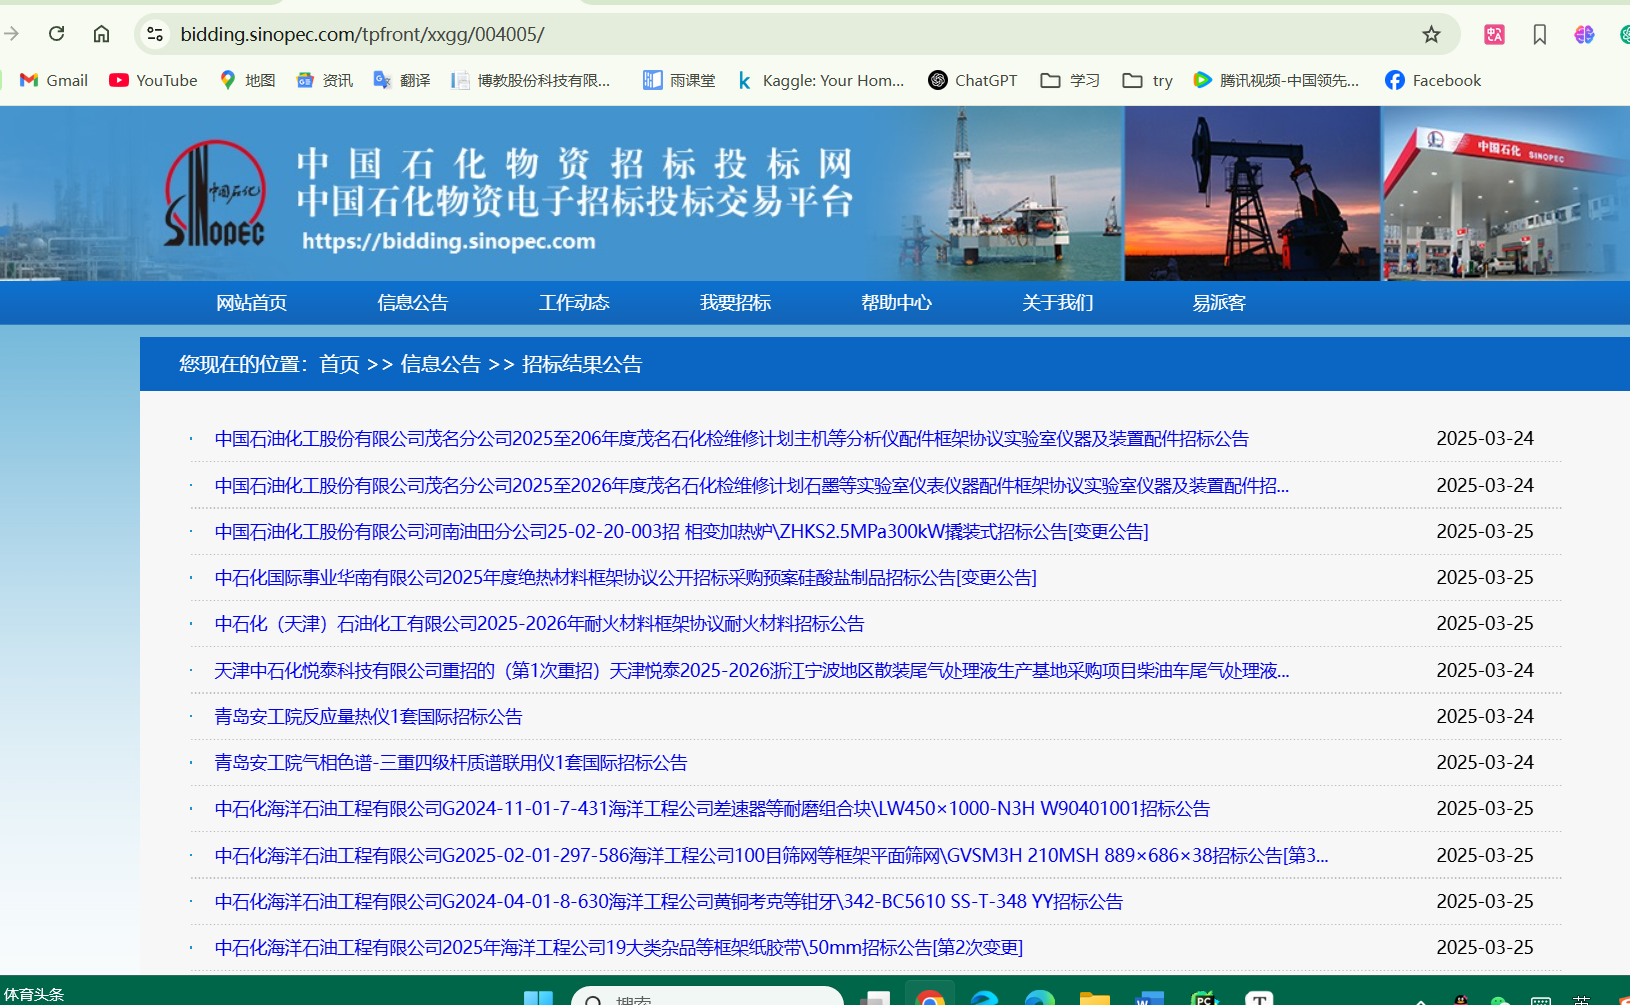
Task: Open the 关于我们 navigation item
Action: tap(1057, 303)
